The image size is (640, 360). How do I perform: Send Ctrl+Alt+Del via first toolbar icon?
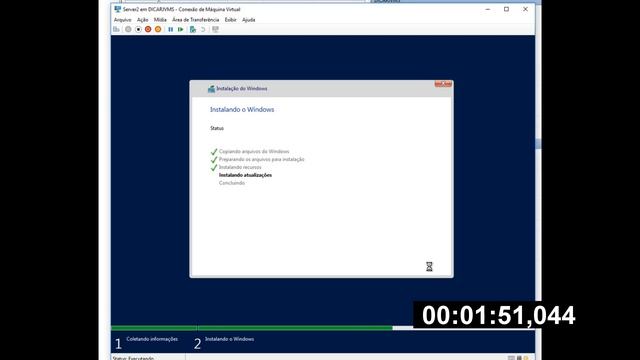point(117,29)
